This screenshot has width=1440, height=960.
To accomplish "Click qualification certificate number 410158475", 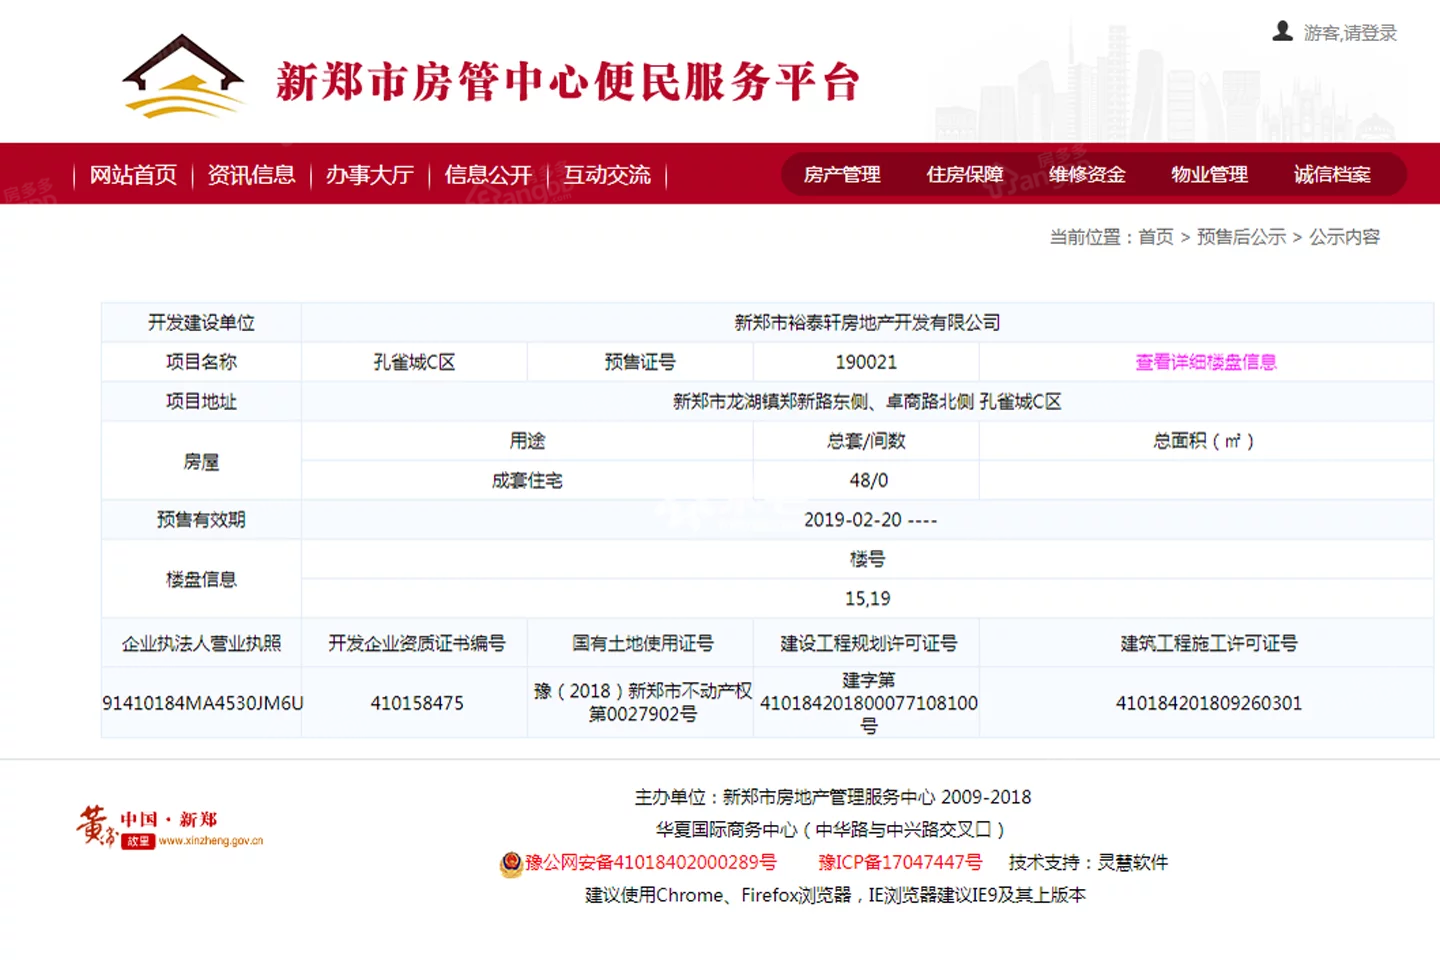I will point(417,703).
